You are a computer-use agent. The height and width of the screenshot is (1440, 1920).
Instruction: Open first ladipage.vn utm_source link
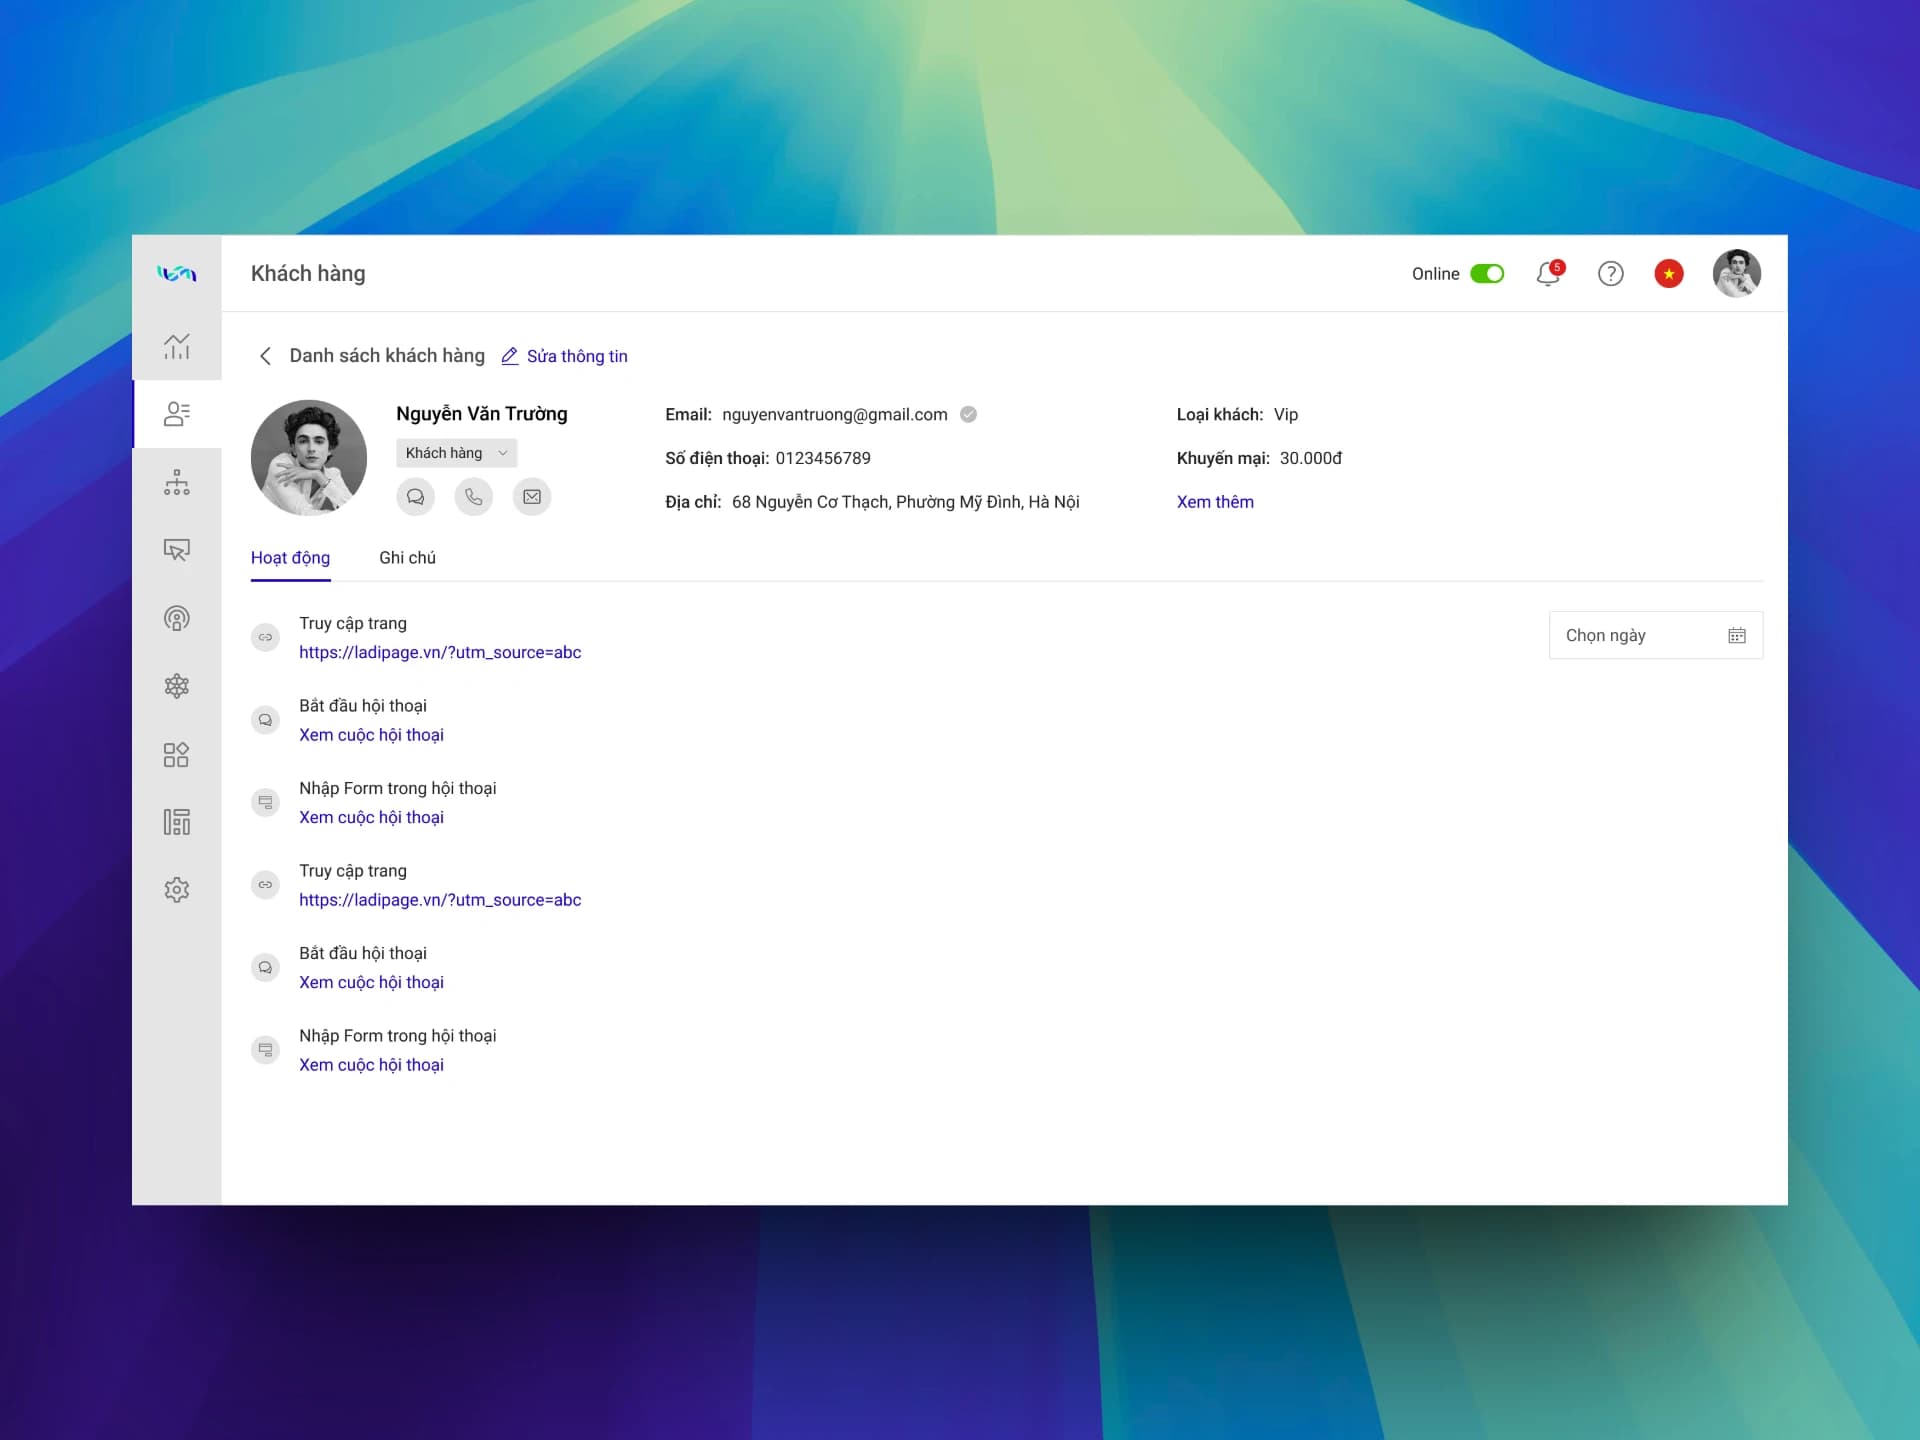click(440, 652)
